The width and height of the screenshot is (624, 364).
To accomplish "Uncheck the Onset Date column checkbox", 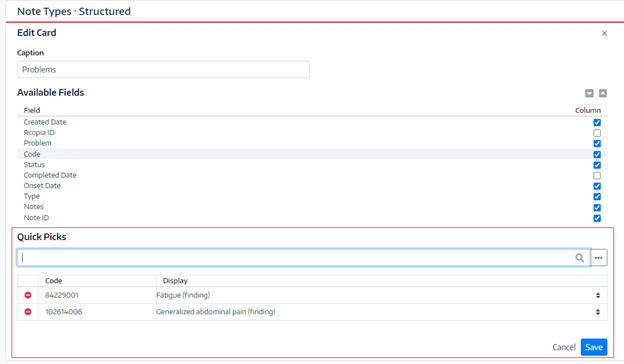I will (x=597, y=186).
